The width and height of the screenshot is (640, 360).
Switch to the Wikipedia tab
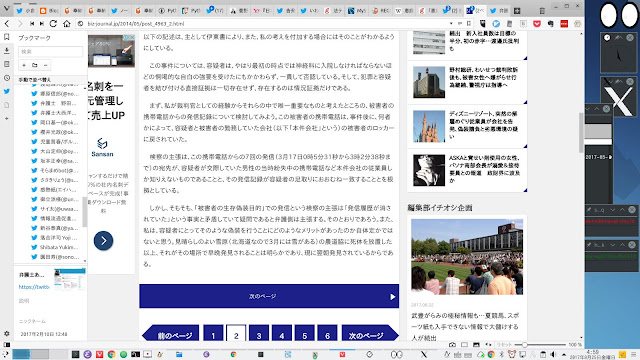click(404, 11)
